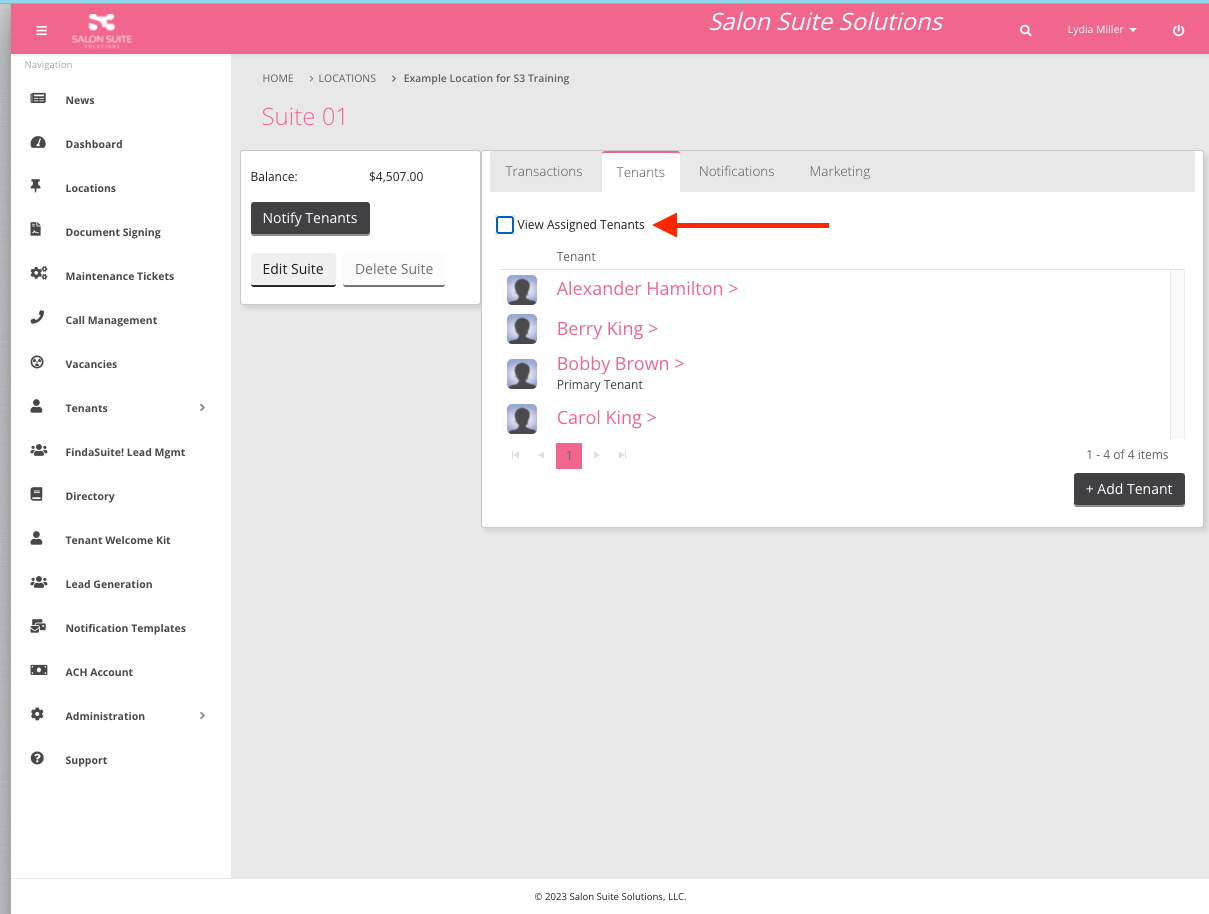Click the Notify Tenants button
This screenshot has width=1209, height=914.
pyautogui.click(x=310, y=218)
